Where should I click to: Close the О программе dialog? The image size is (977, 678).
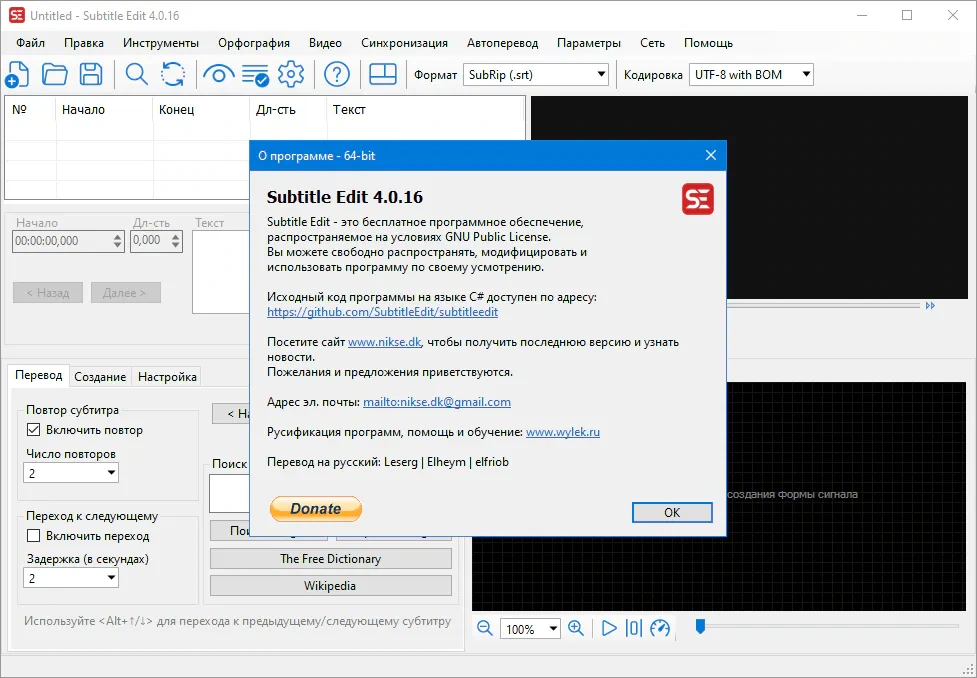pyautogui.click(x=711, y=155)
